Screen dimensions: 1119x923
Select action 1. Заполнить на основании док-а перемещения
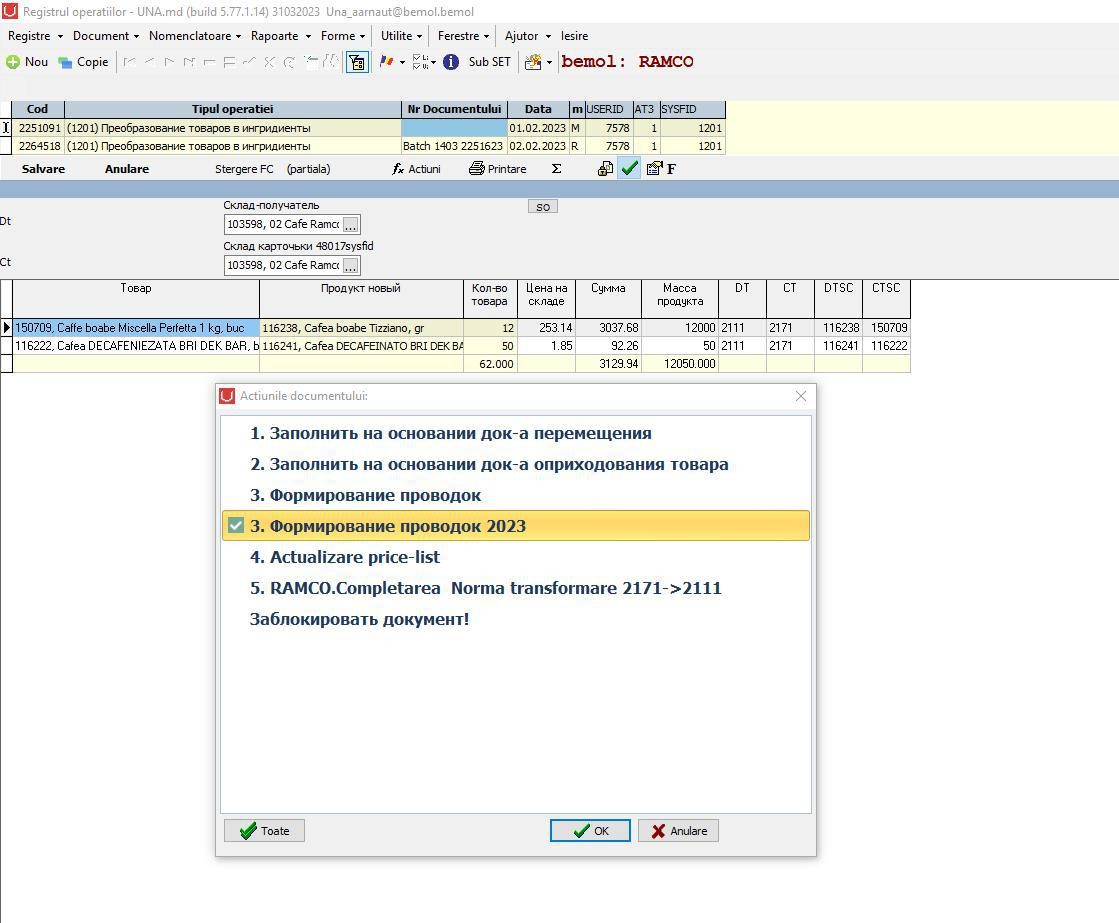[x=516, y=433]
